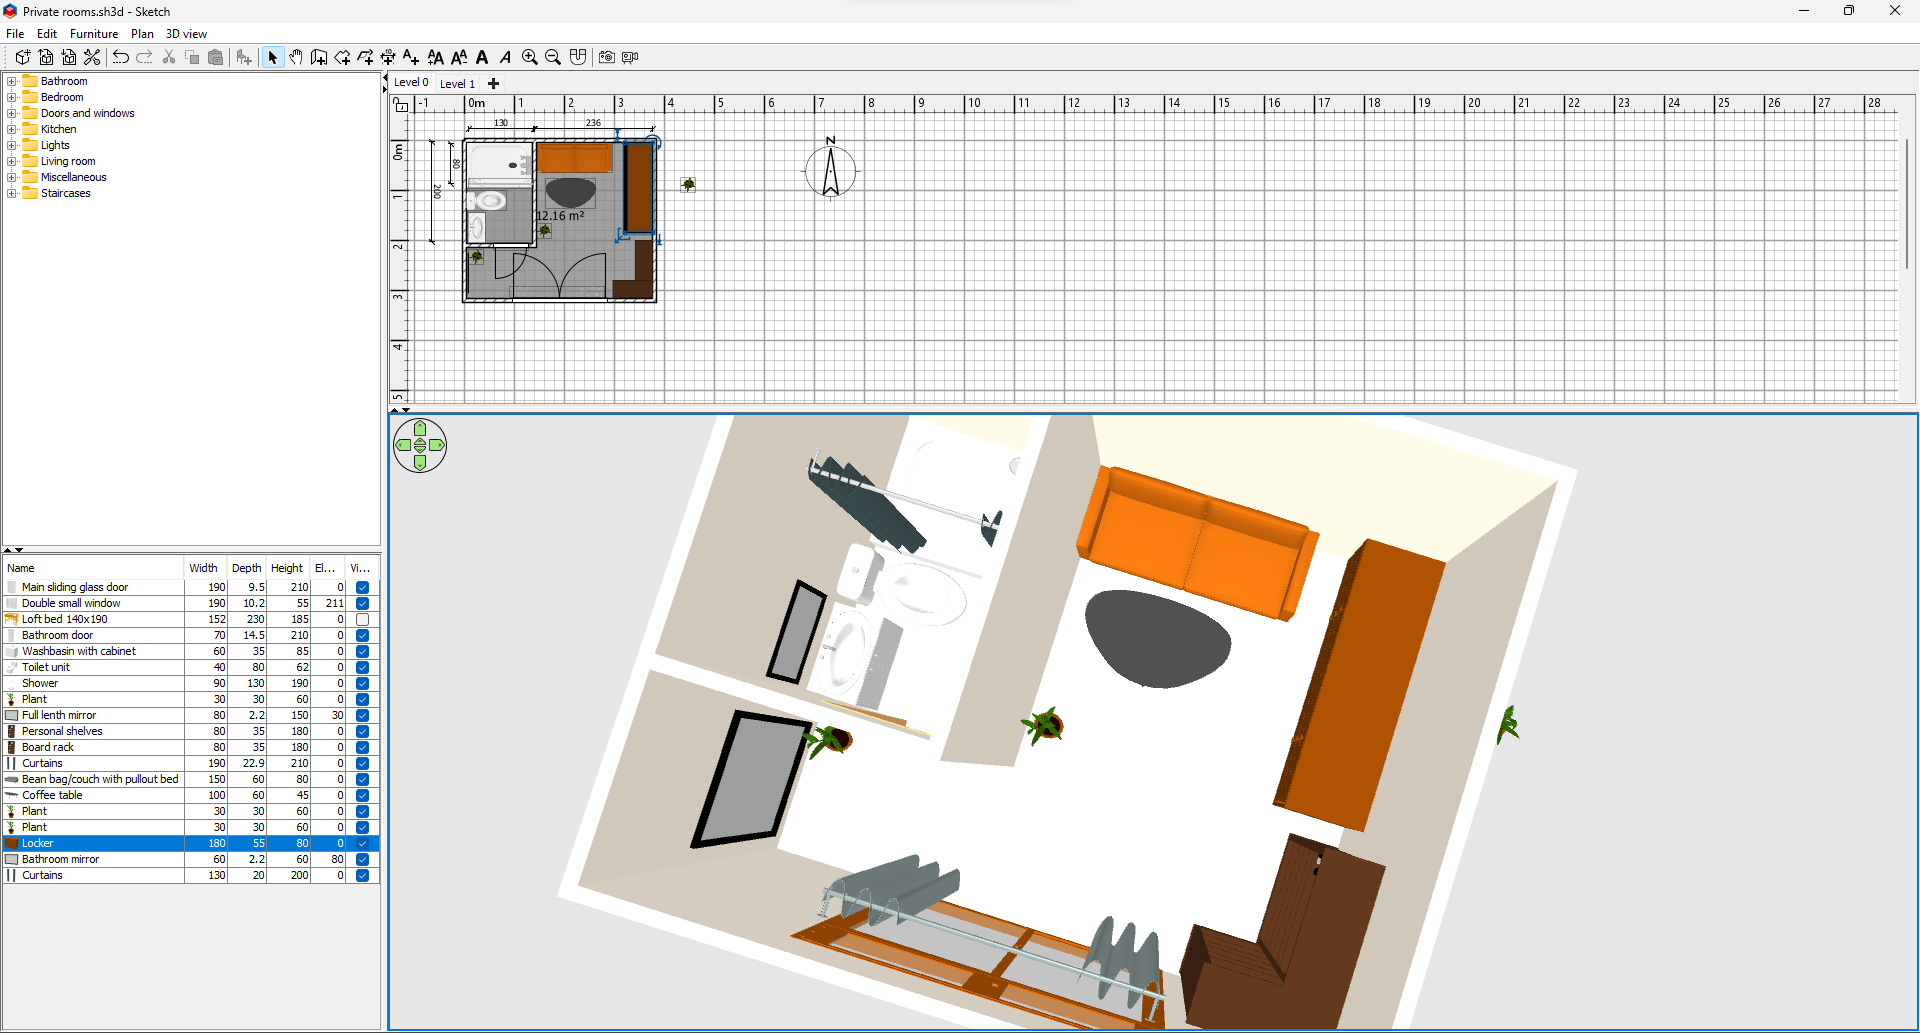Click the plan's vertical scrollbar
Viewport: 1920px width, 1033px height.
1908,204
